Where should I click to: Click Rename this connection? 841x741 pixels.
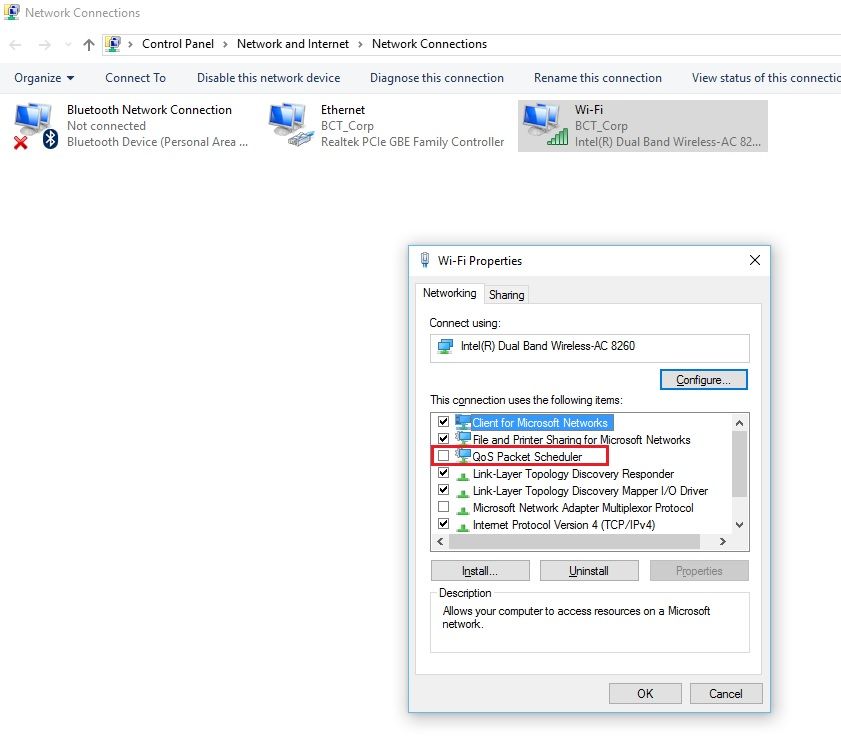point(598,78)
